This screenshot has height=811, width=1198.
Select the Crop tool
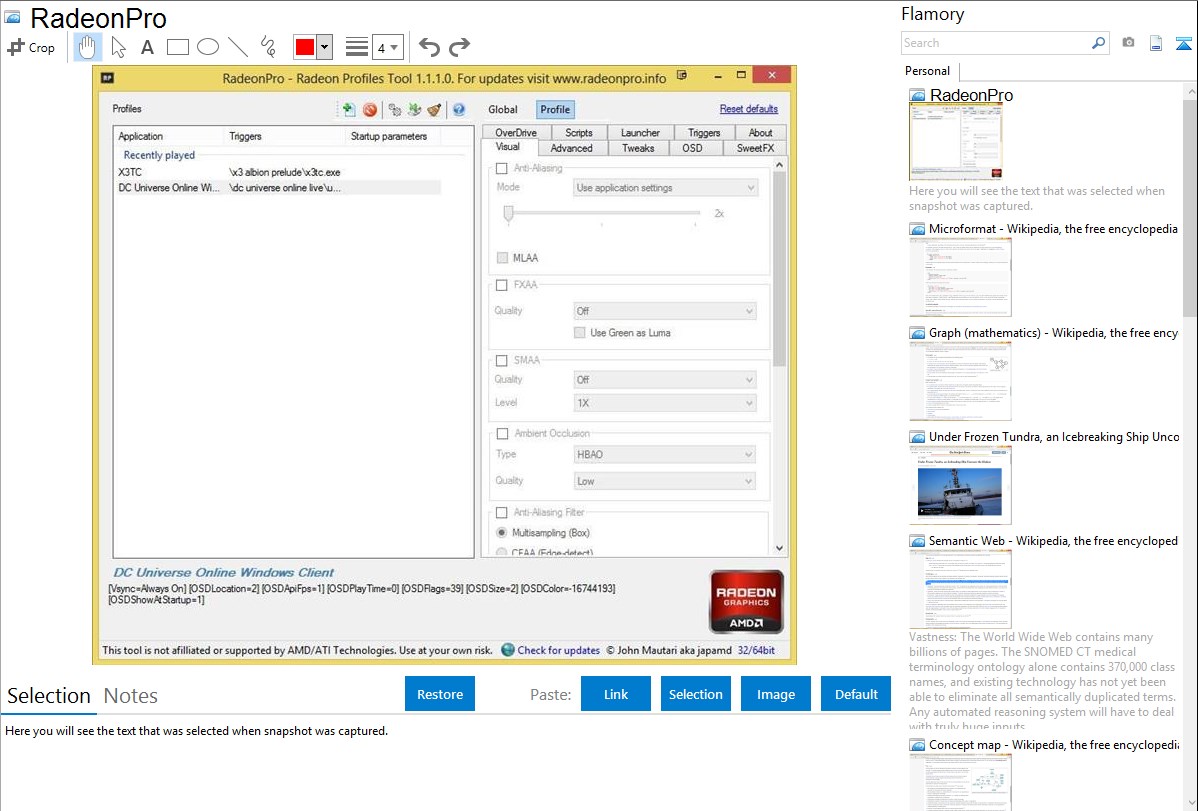pos(31,47)
